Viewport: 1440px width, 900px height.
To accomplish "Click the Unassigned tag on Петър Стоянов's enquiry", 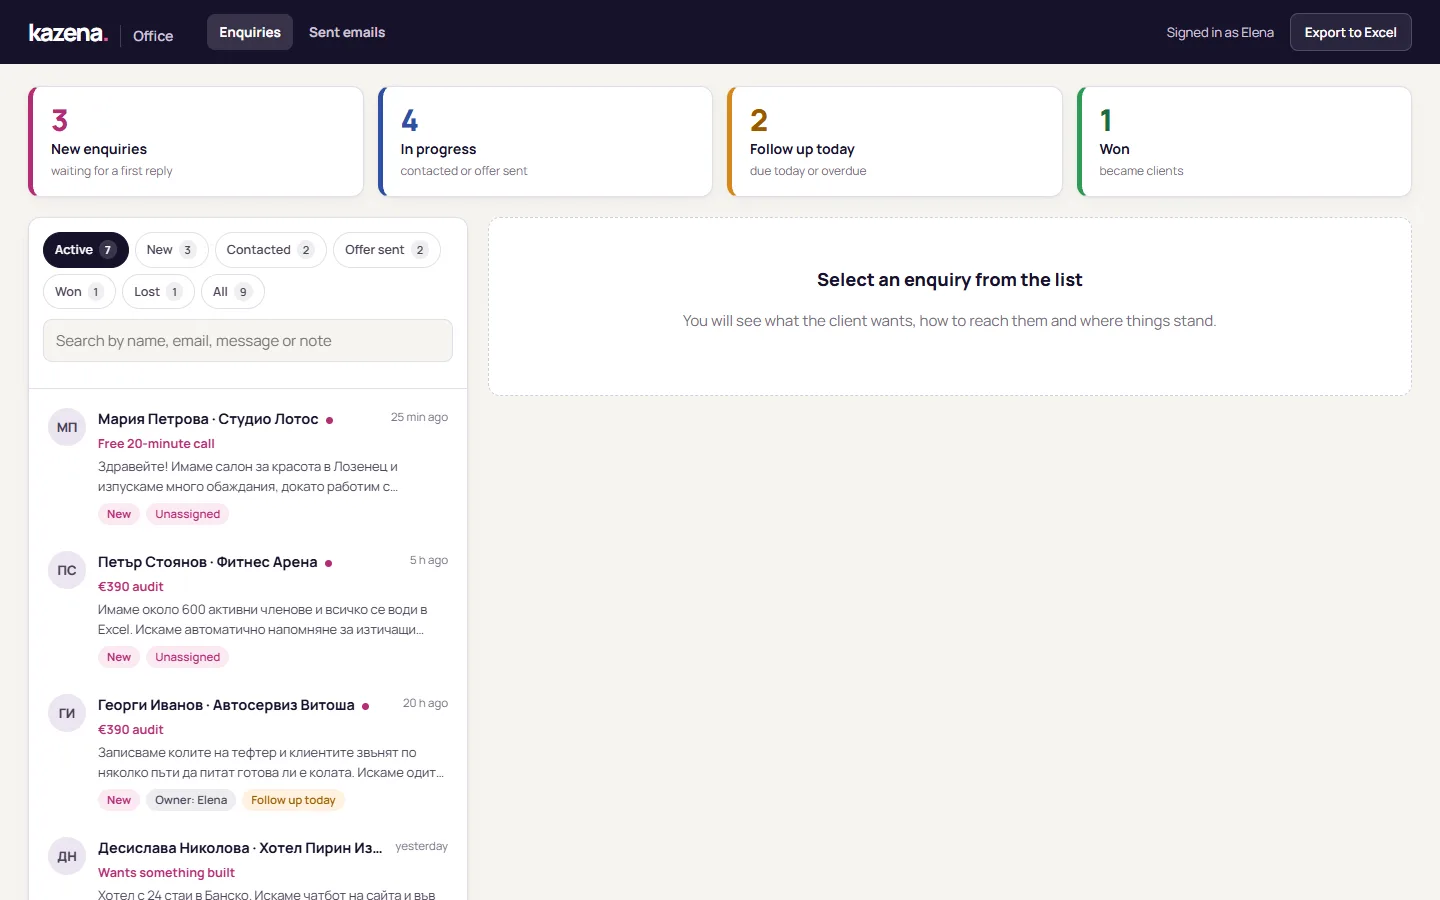I will [188, 657].
